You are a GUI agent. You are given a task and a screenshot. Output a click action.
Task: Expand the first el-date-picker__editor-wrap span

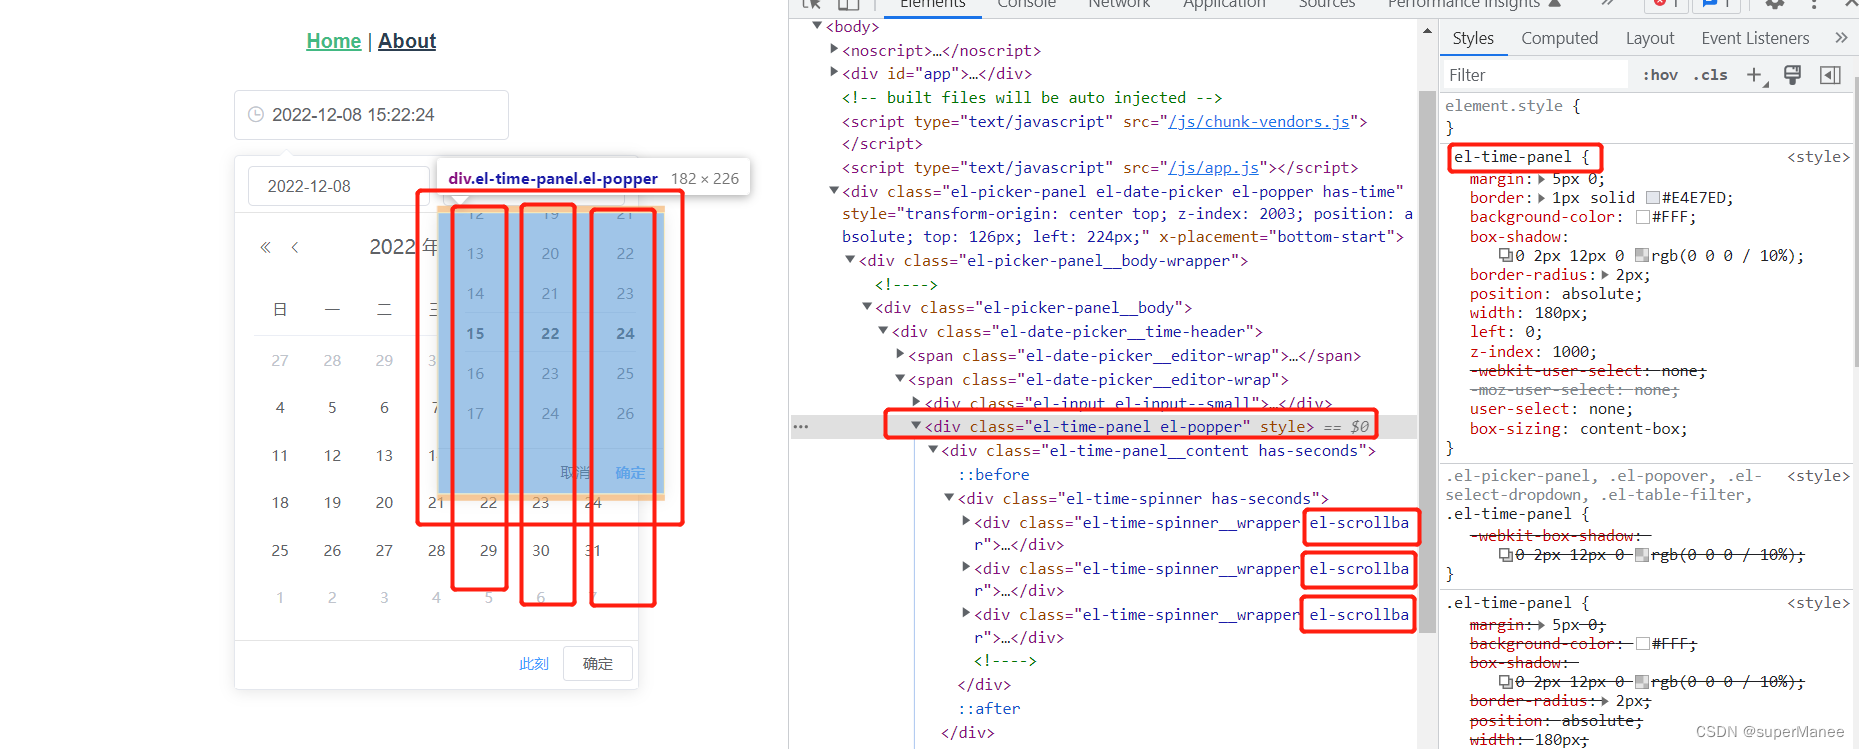point(900,354)
